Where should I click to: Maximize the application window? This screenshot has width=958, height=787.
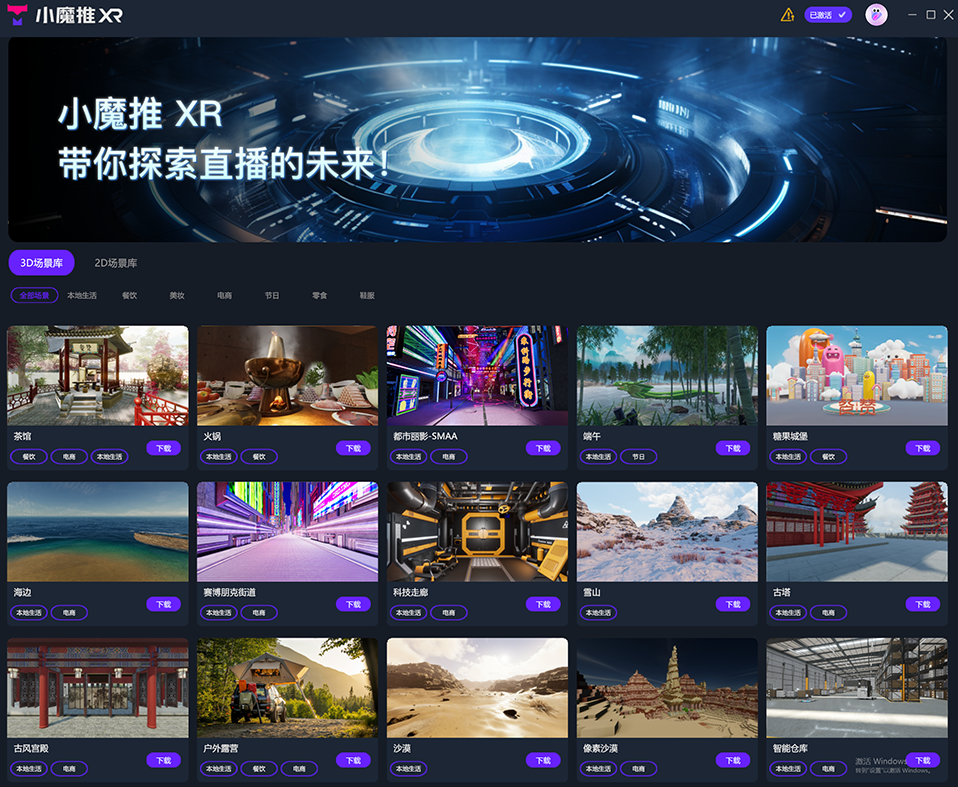pos(931,15)
